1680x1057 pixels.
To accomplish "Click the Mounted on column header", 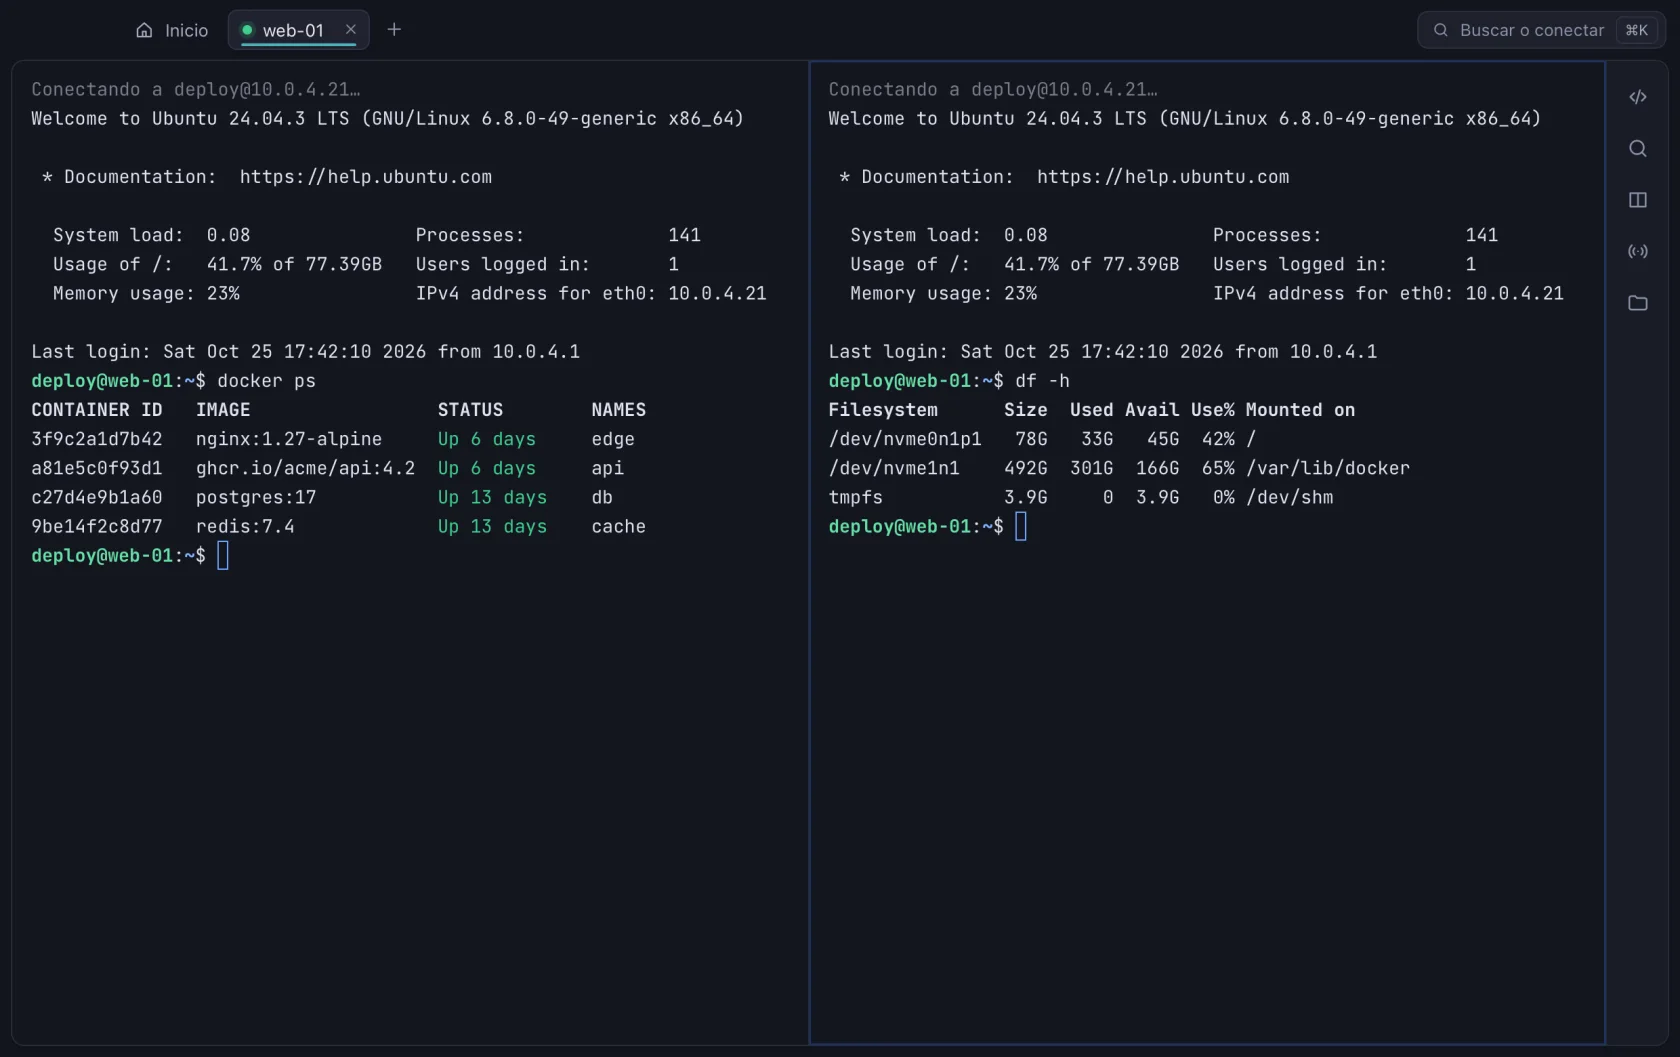I will click(1300, 410).
